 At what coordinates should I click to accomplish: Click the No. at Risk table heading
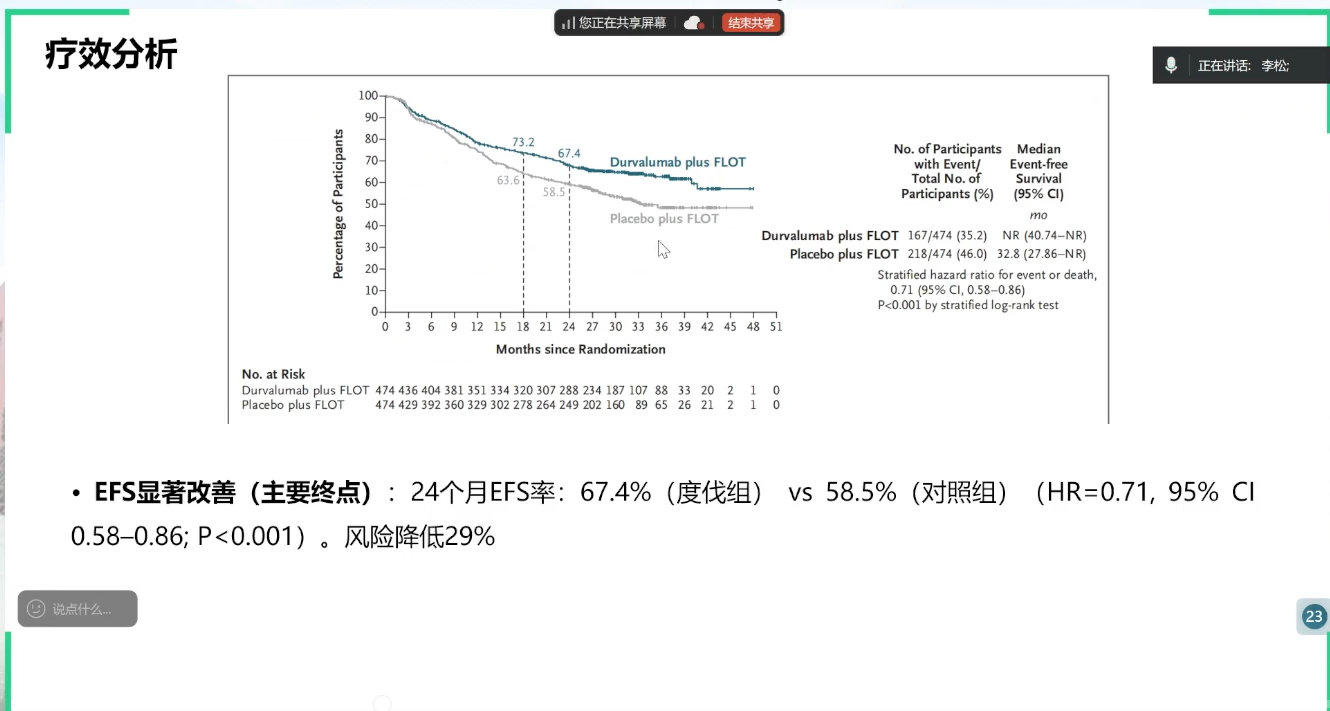(x=273, y=374)
